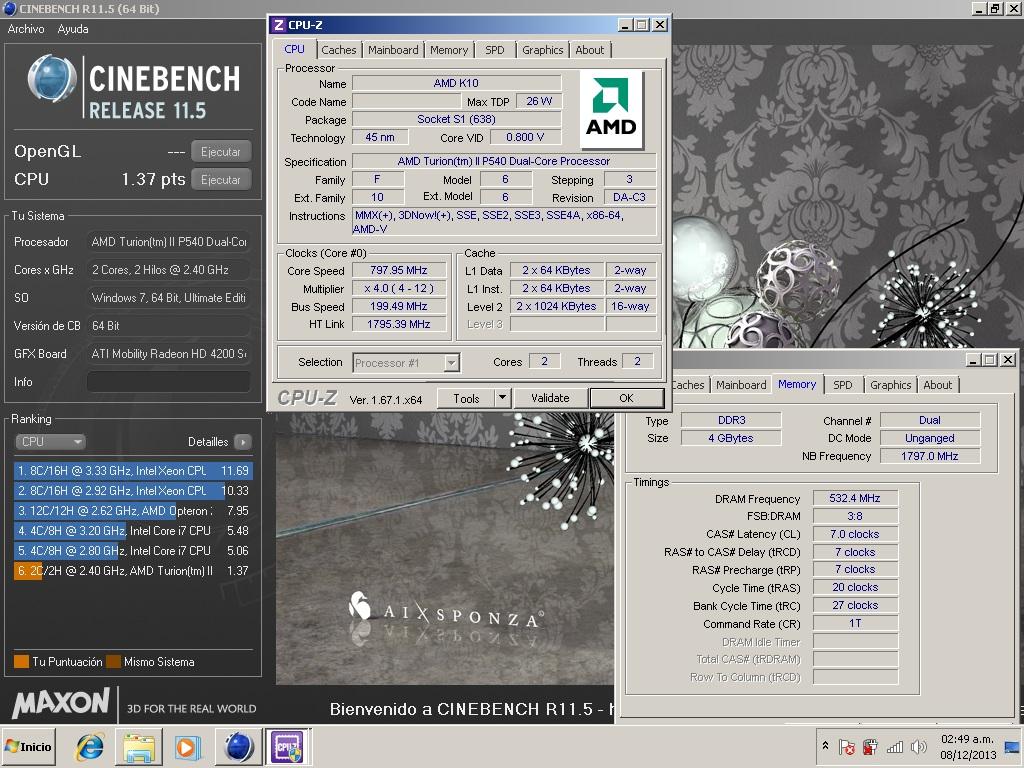Open the Archivo menu in Cinebench

pyautogui.click(x=26, y=29)
